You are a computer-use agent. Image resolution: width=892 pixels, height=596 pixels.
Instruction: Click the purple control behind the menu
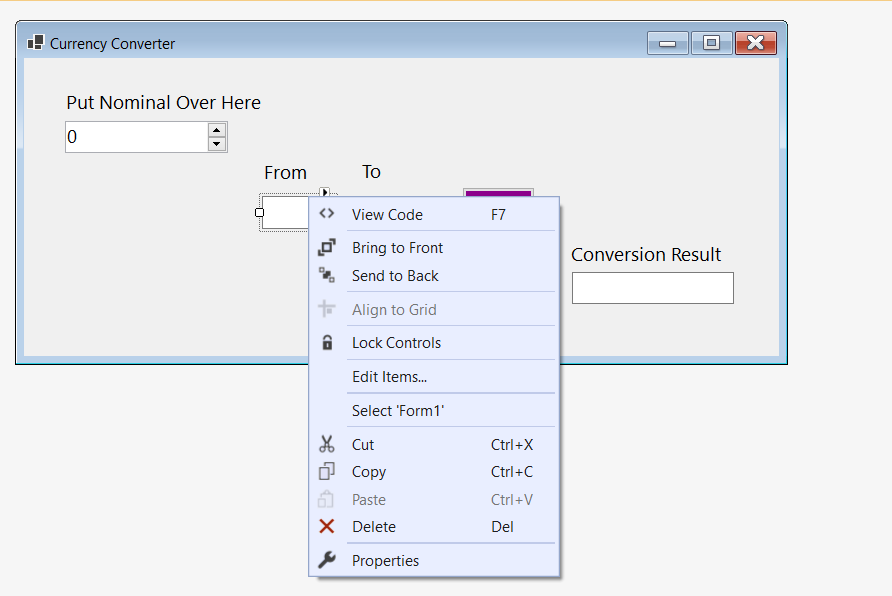coord(498,193)
